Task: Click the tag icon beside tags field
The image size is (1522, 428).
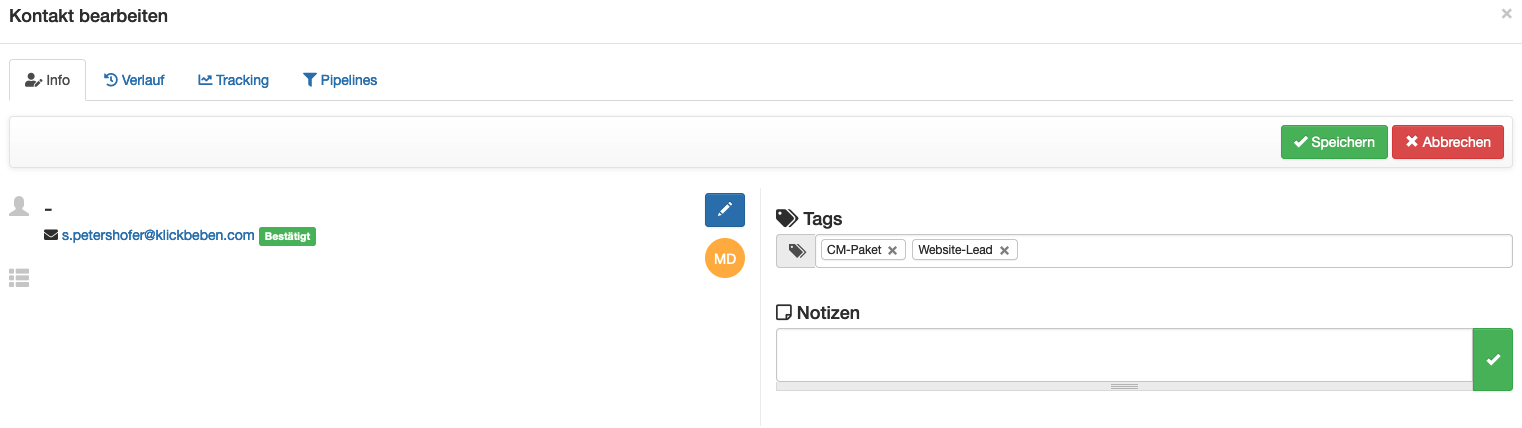Action: 796,251
